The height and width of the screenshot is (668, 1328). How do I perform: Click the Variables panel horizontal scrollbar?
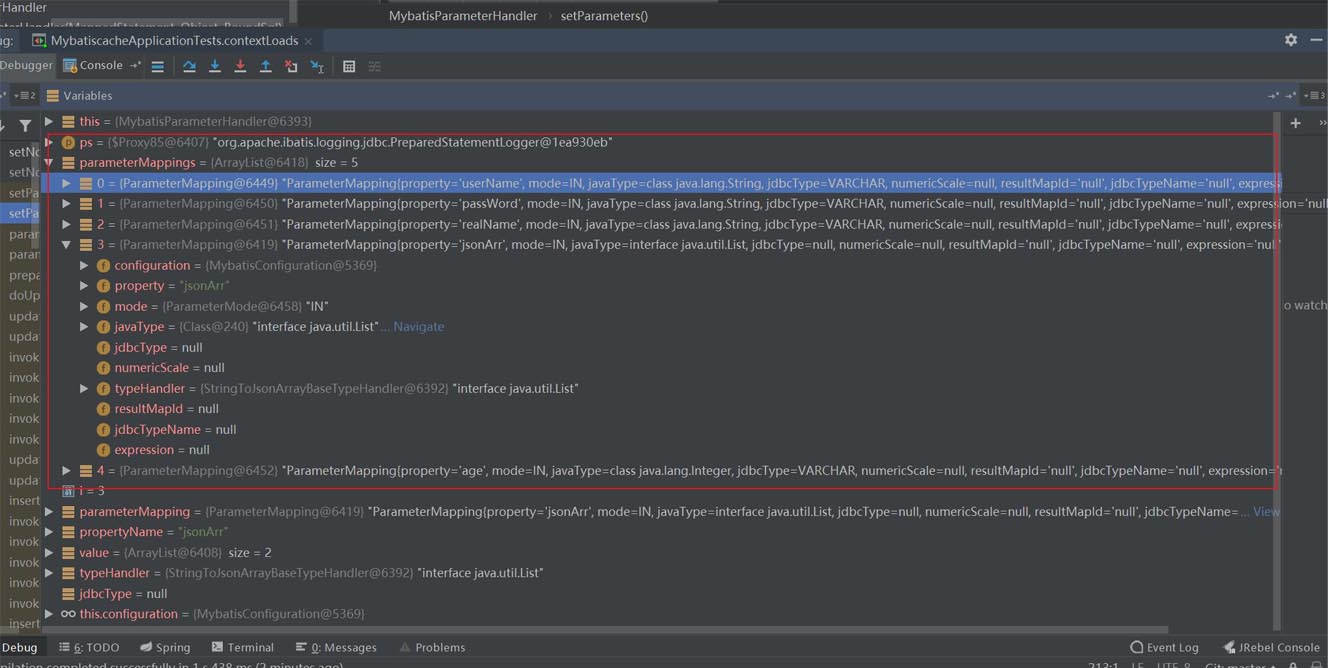pyautogui.click(x=600, y=630)
